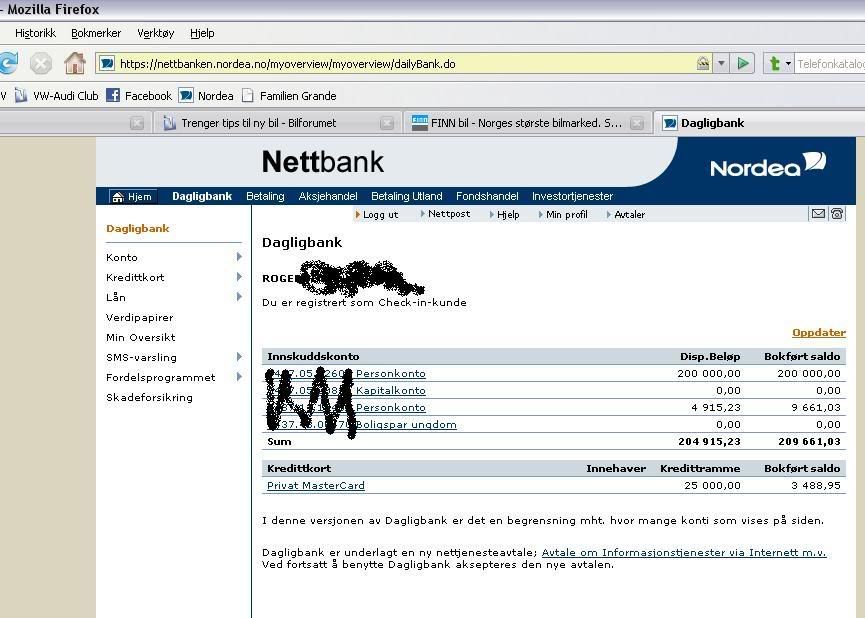Click the Firefox Home toolbar icon
Viewport: 865px width, 618px height.
[x=74, y=63]
